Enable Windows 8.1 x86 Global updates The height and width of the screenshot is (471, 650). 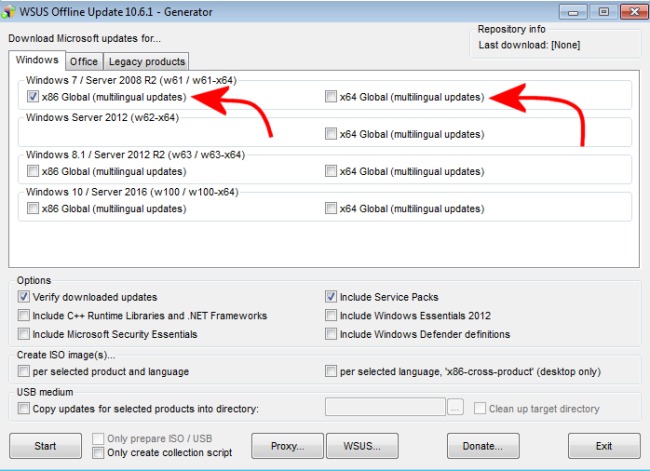coord(33,171)
